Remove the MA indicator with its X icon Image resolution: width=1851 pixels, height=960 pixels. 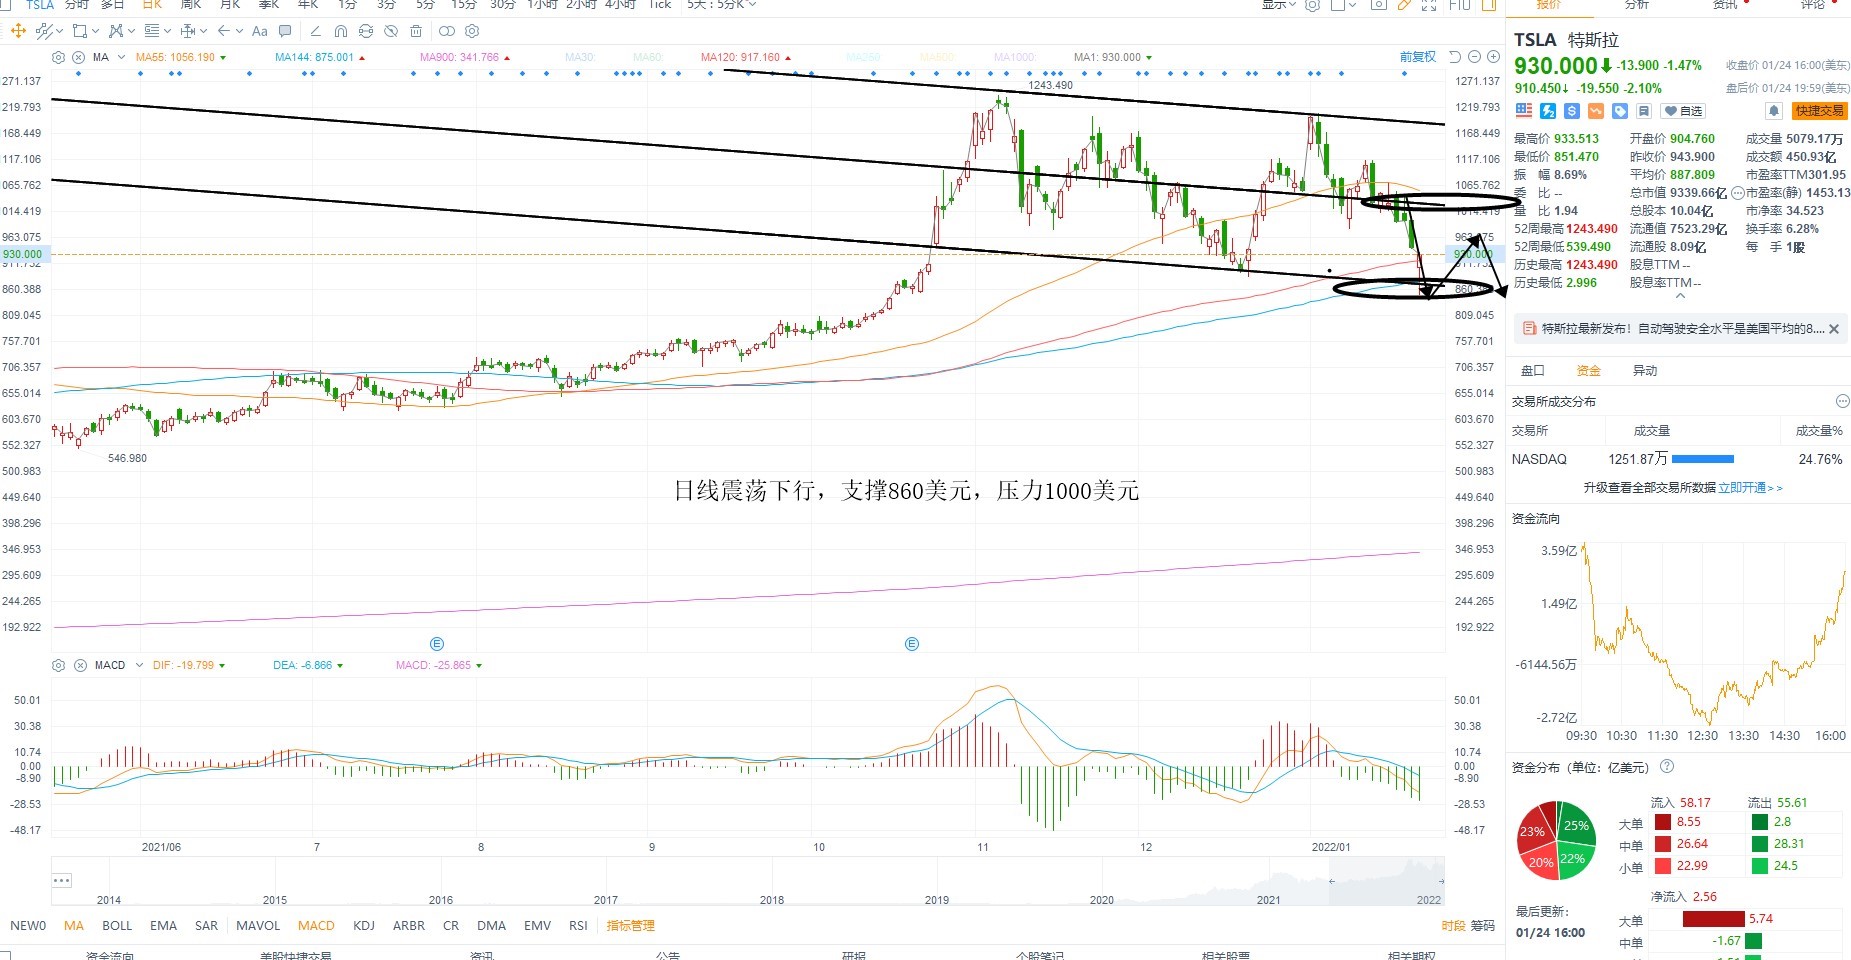tap(78, 57)
